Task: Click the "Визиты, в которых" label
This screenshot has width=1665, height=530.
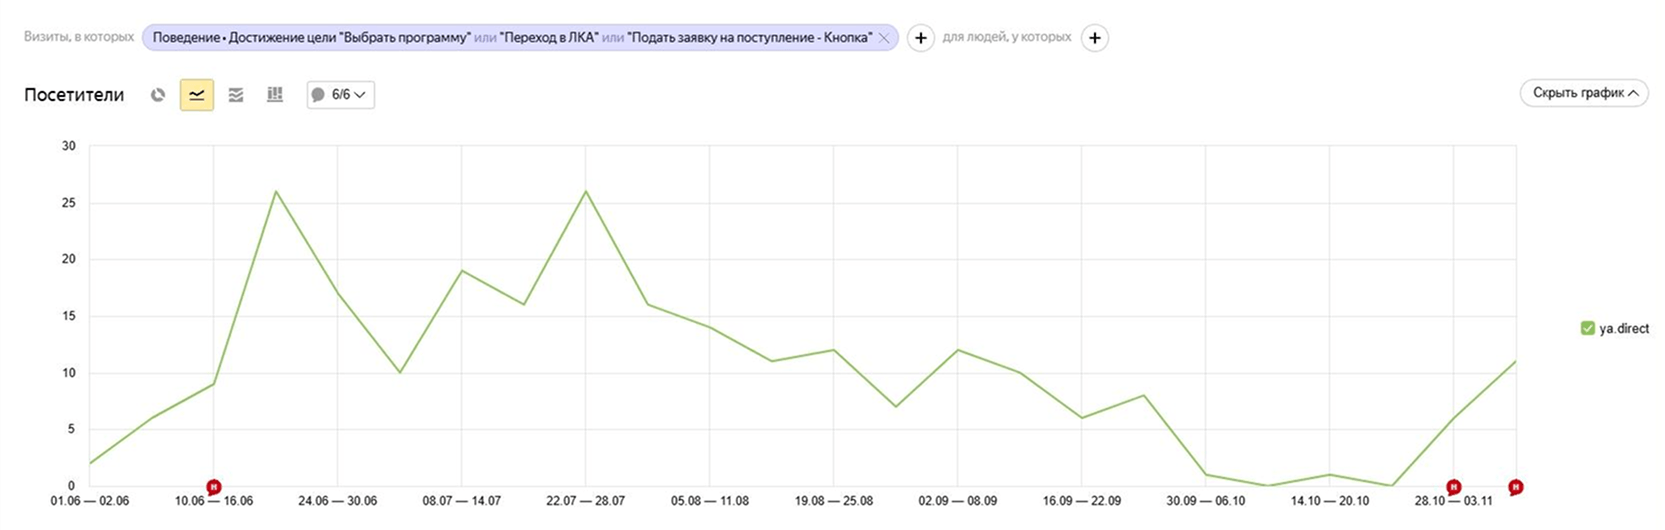Action: [x=79, y=37]
